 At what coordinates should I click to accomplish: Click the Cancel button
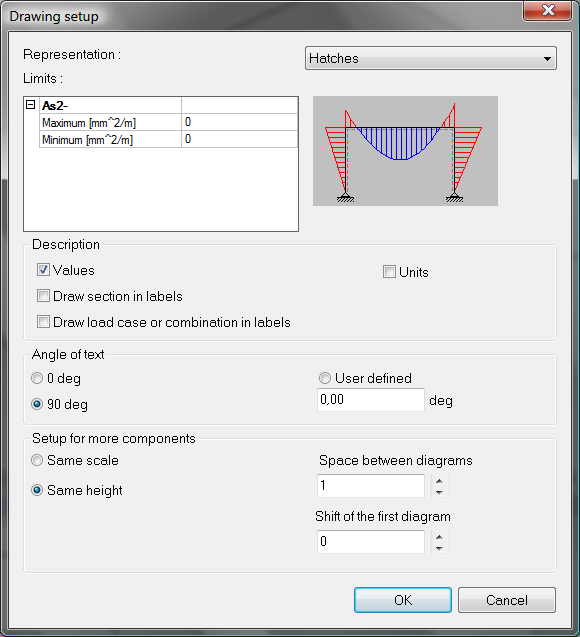[506, 600]
